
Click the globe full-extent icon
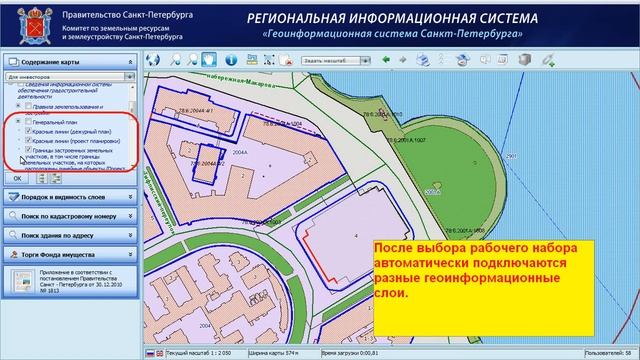(x=153, y=60)
